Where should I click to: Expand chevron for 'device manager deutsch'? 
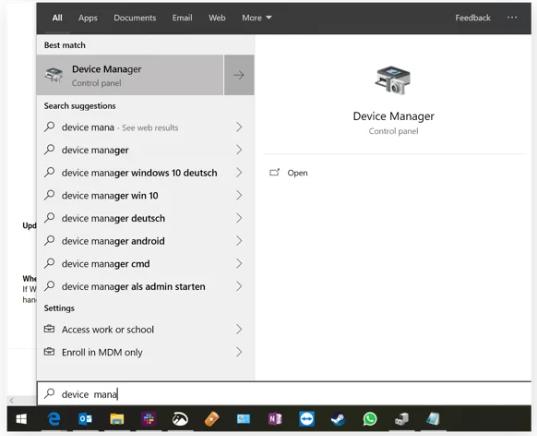tap(239, 218)
